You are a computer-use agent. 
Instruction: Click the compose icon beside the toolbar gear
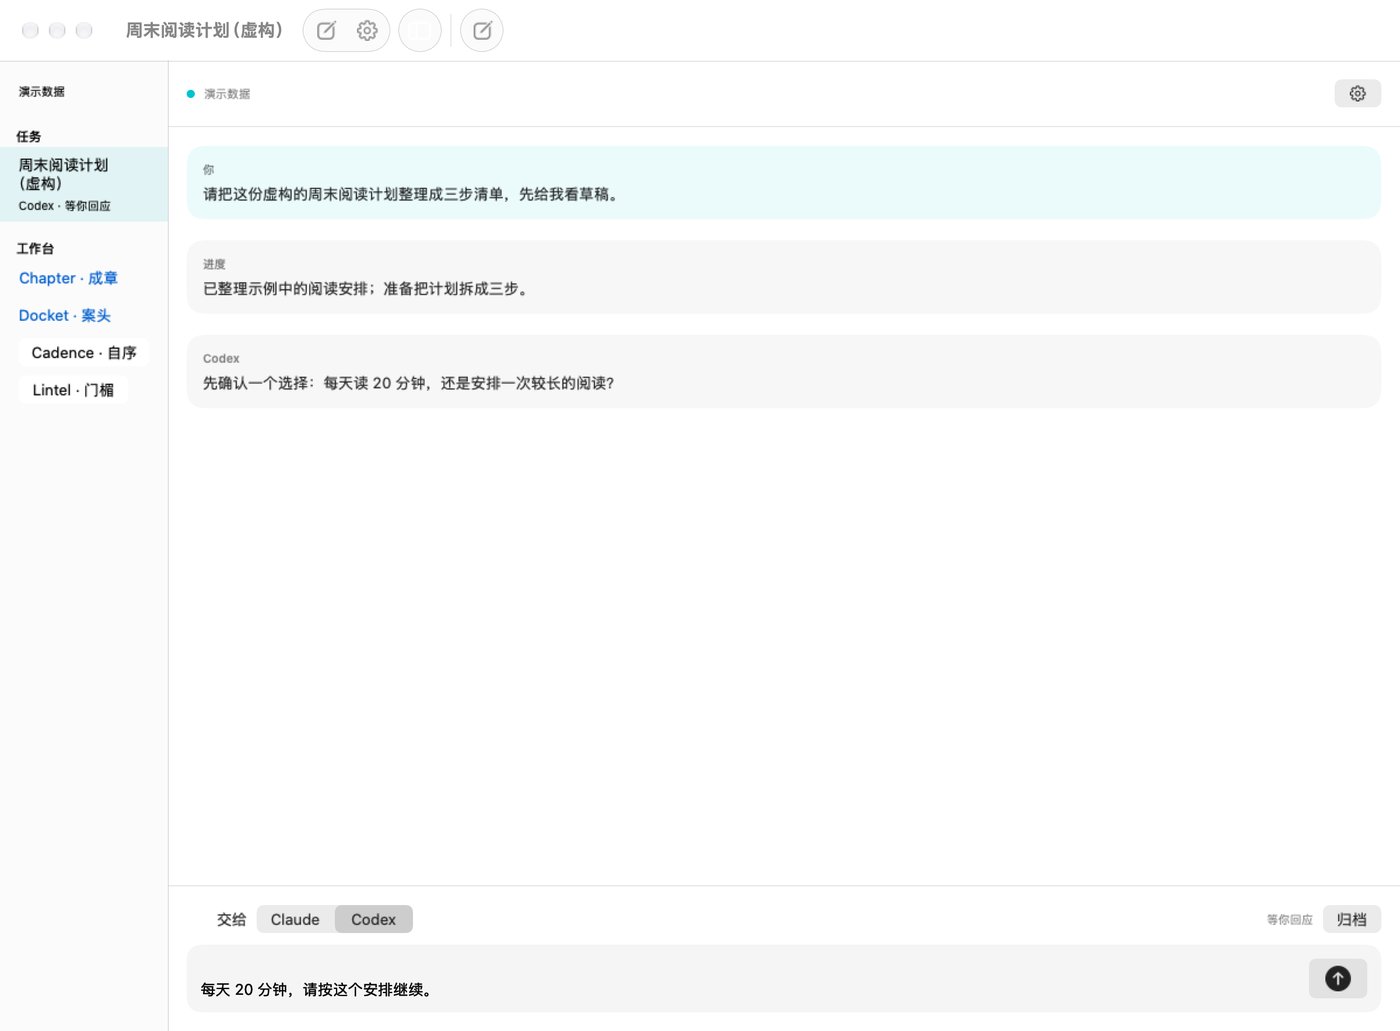click(326, 31)
